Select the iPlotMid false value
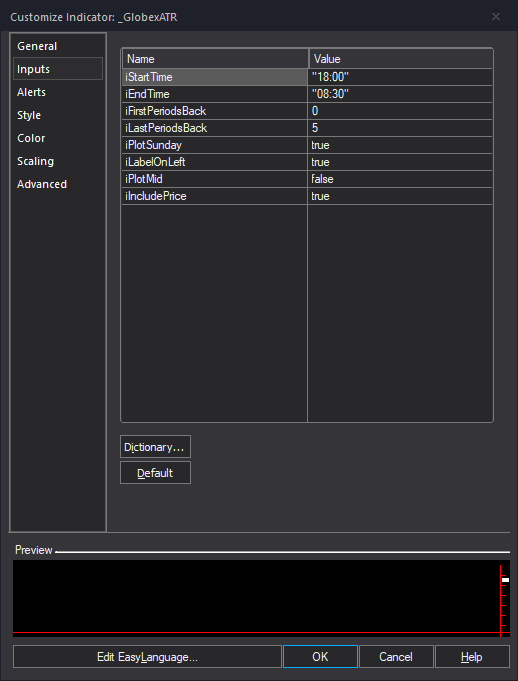This screenshot has height=681, width=518. click(x=400, y=179)
